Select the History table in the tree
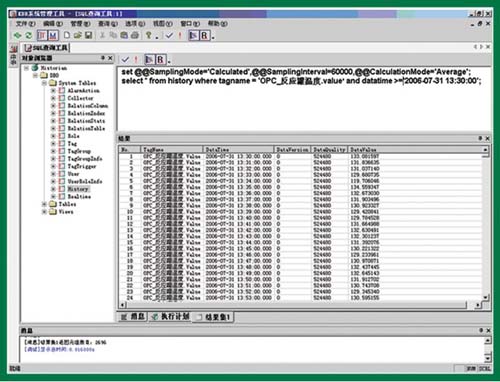This screenshot has width=500, height=382. pyautogui.click(x=78, y=189)
